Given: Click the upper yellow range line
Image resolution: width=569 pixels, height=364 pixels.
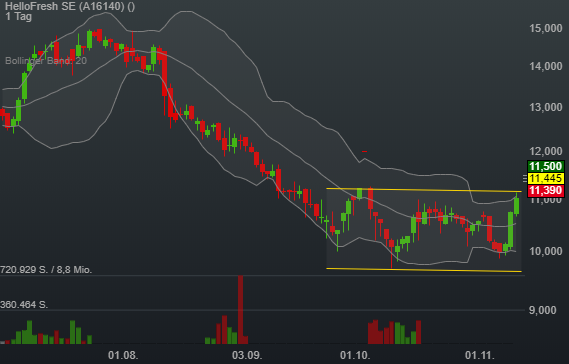Looking at the screenshot, I should (x=423, y=190).
